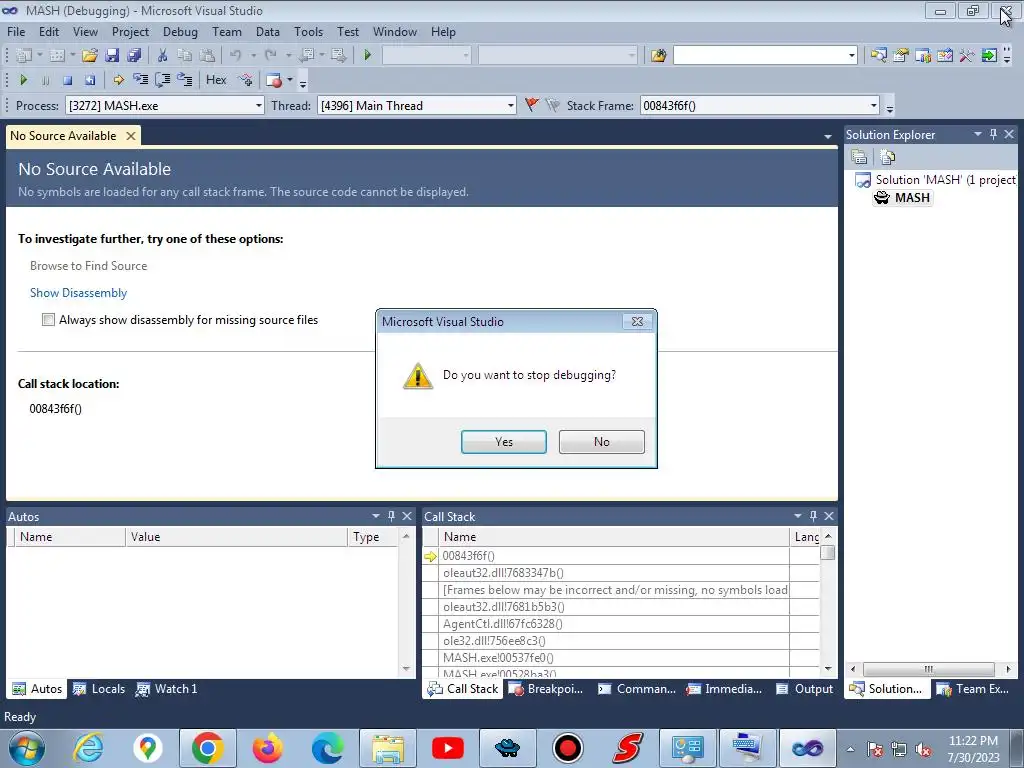
Task: Click Call Stack vertical scrollbar thumb
Action: click(x=827, y=552)
